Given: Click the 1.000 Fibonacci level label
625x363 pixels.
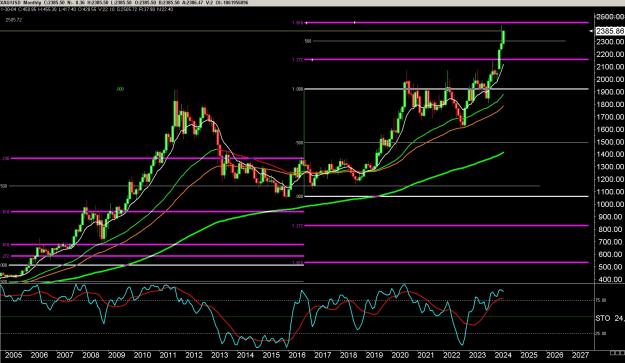Looking at the screenshot, I should coord(298,89).
